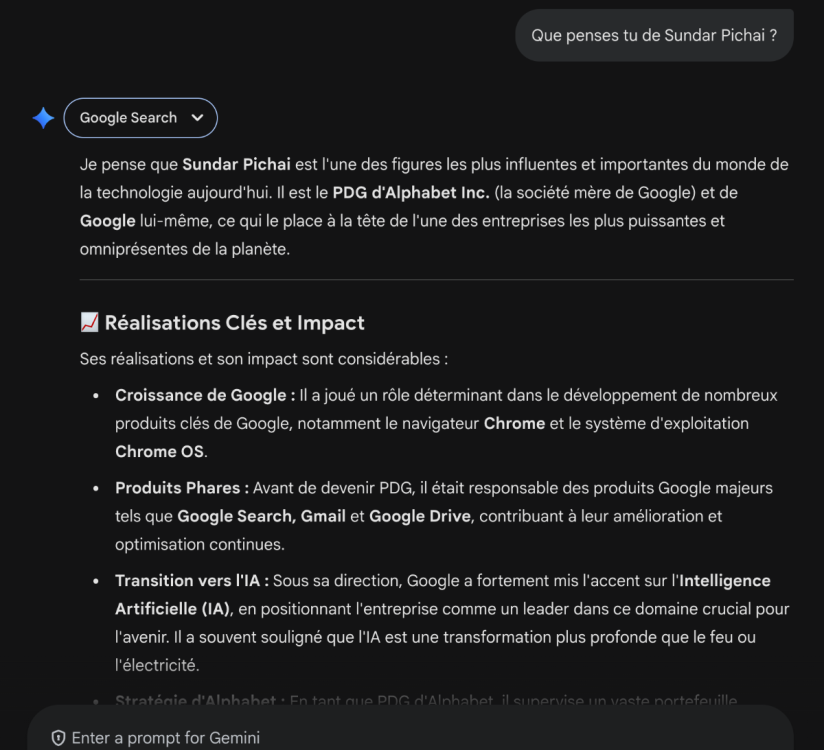The height and width of the screenshot is (750, 824).
Task: Click the Transition vers l'IA bullet title
Action: [x=192, y=581]
